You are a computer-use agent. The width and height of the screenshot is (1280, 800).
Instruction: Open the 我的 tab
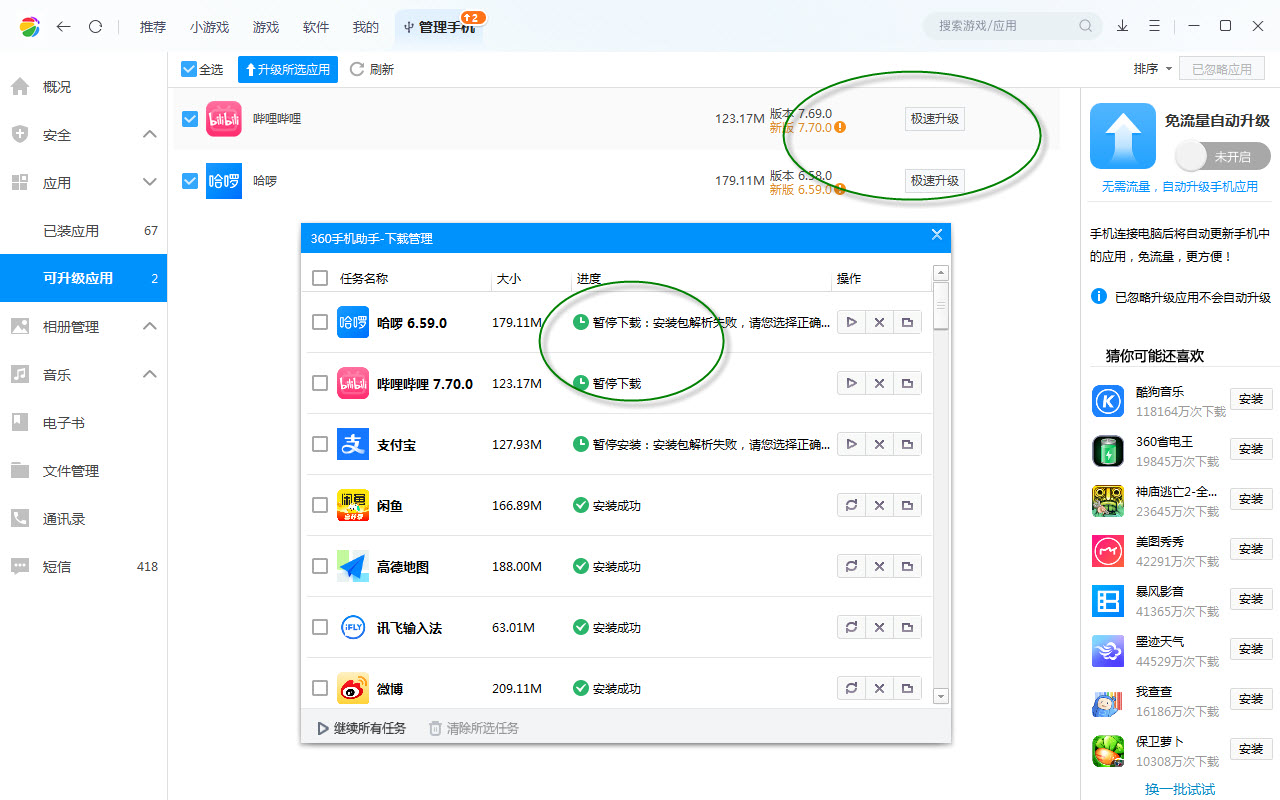click(366, 27)
